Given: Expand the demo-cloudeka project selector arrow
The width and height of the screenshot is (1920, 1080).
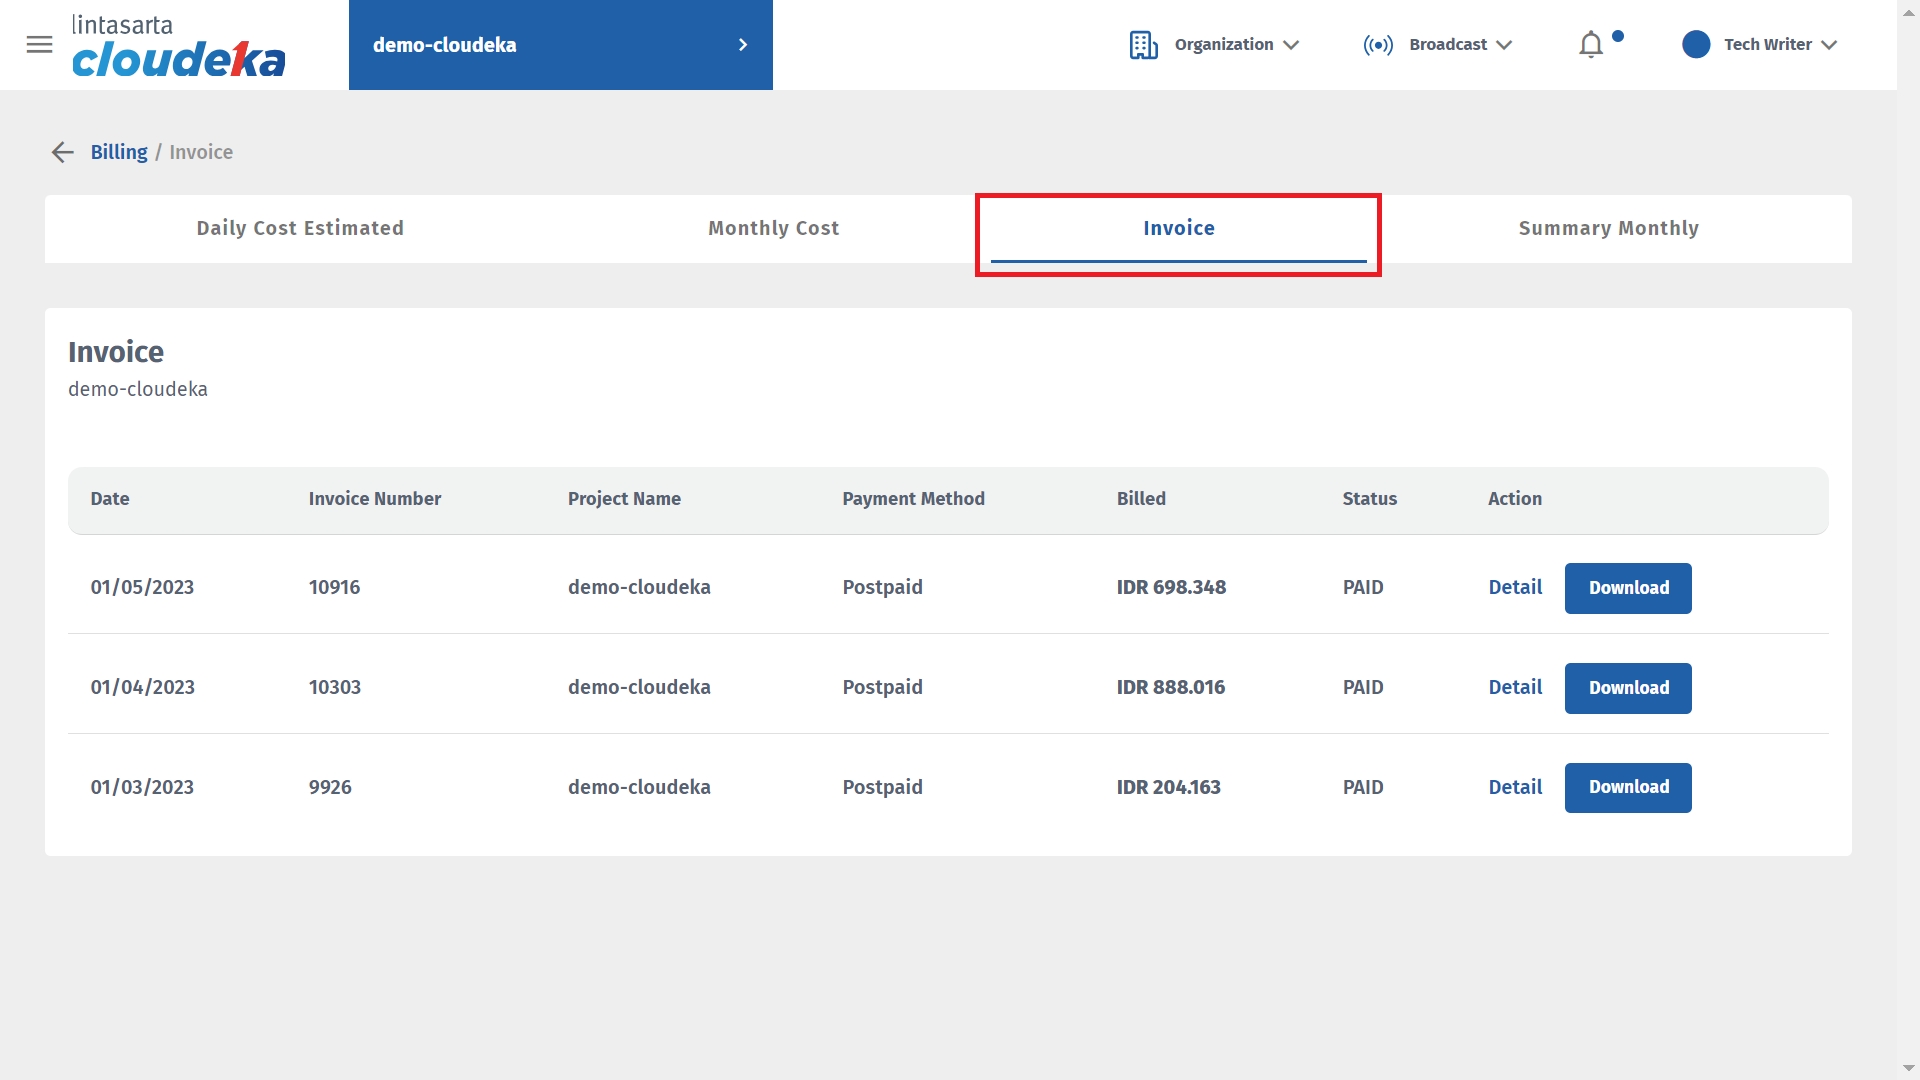Looking at the screenshot, I should click(x=742, y=45).
